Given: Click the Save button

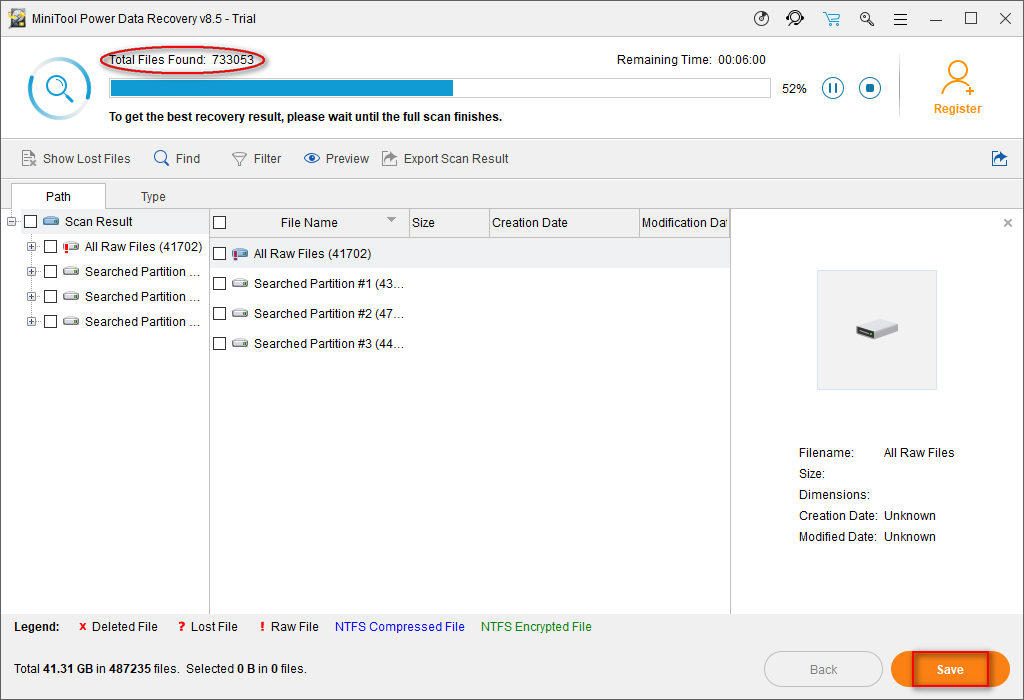Looking at the screenshot, I should tap(950, 669).
